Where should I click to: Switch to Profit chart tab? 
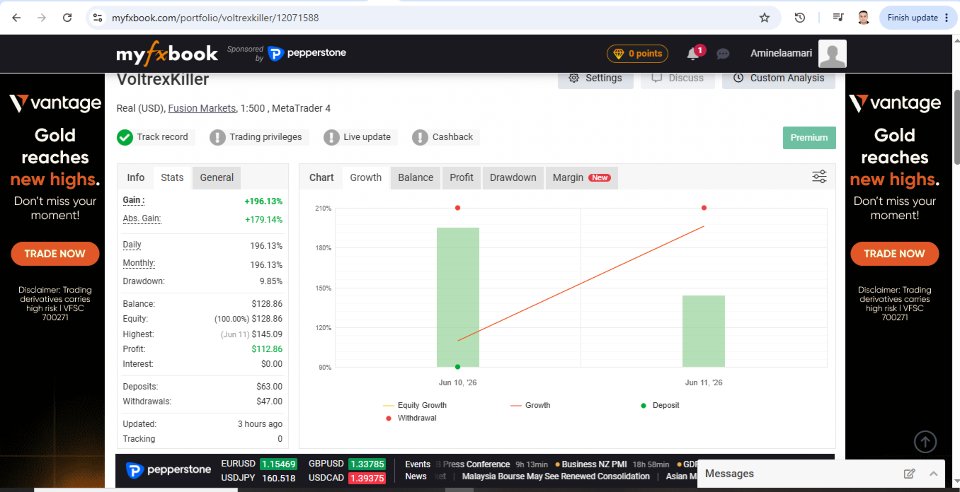(x=462, y=177)
